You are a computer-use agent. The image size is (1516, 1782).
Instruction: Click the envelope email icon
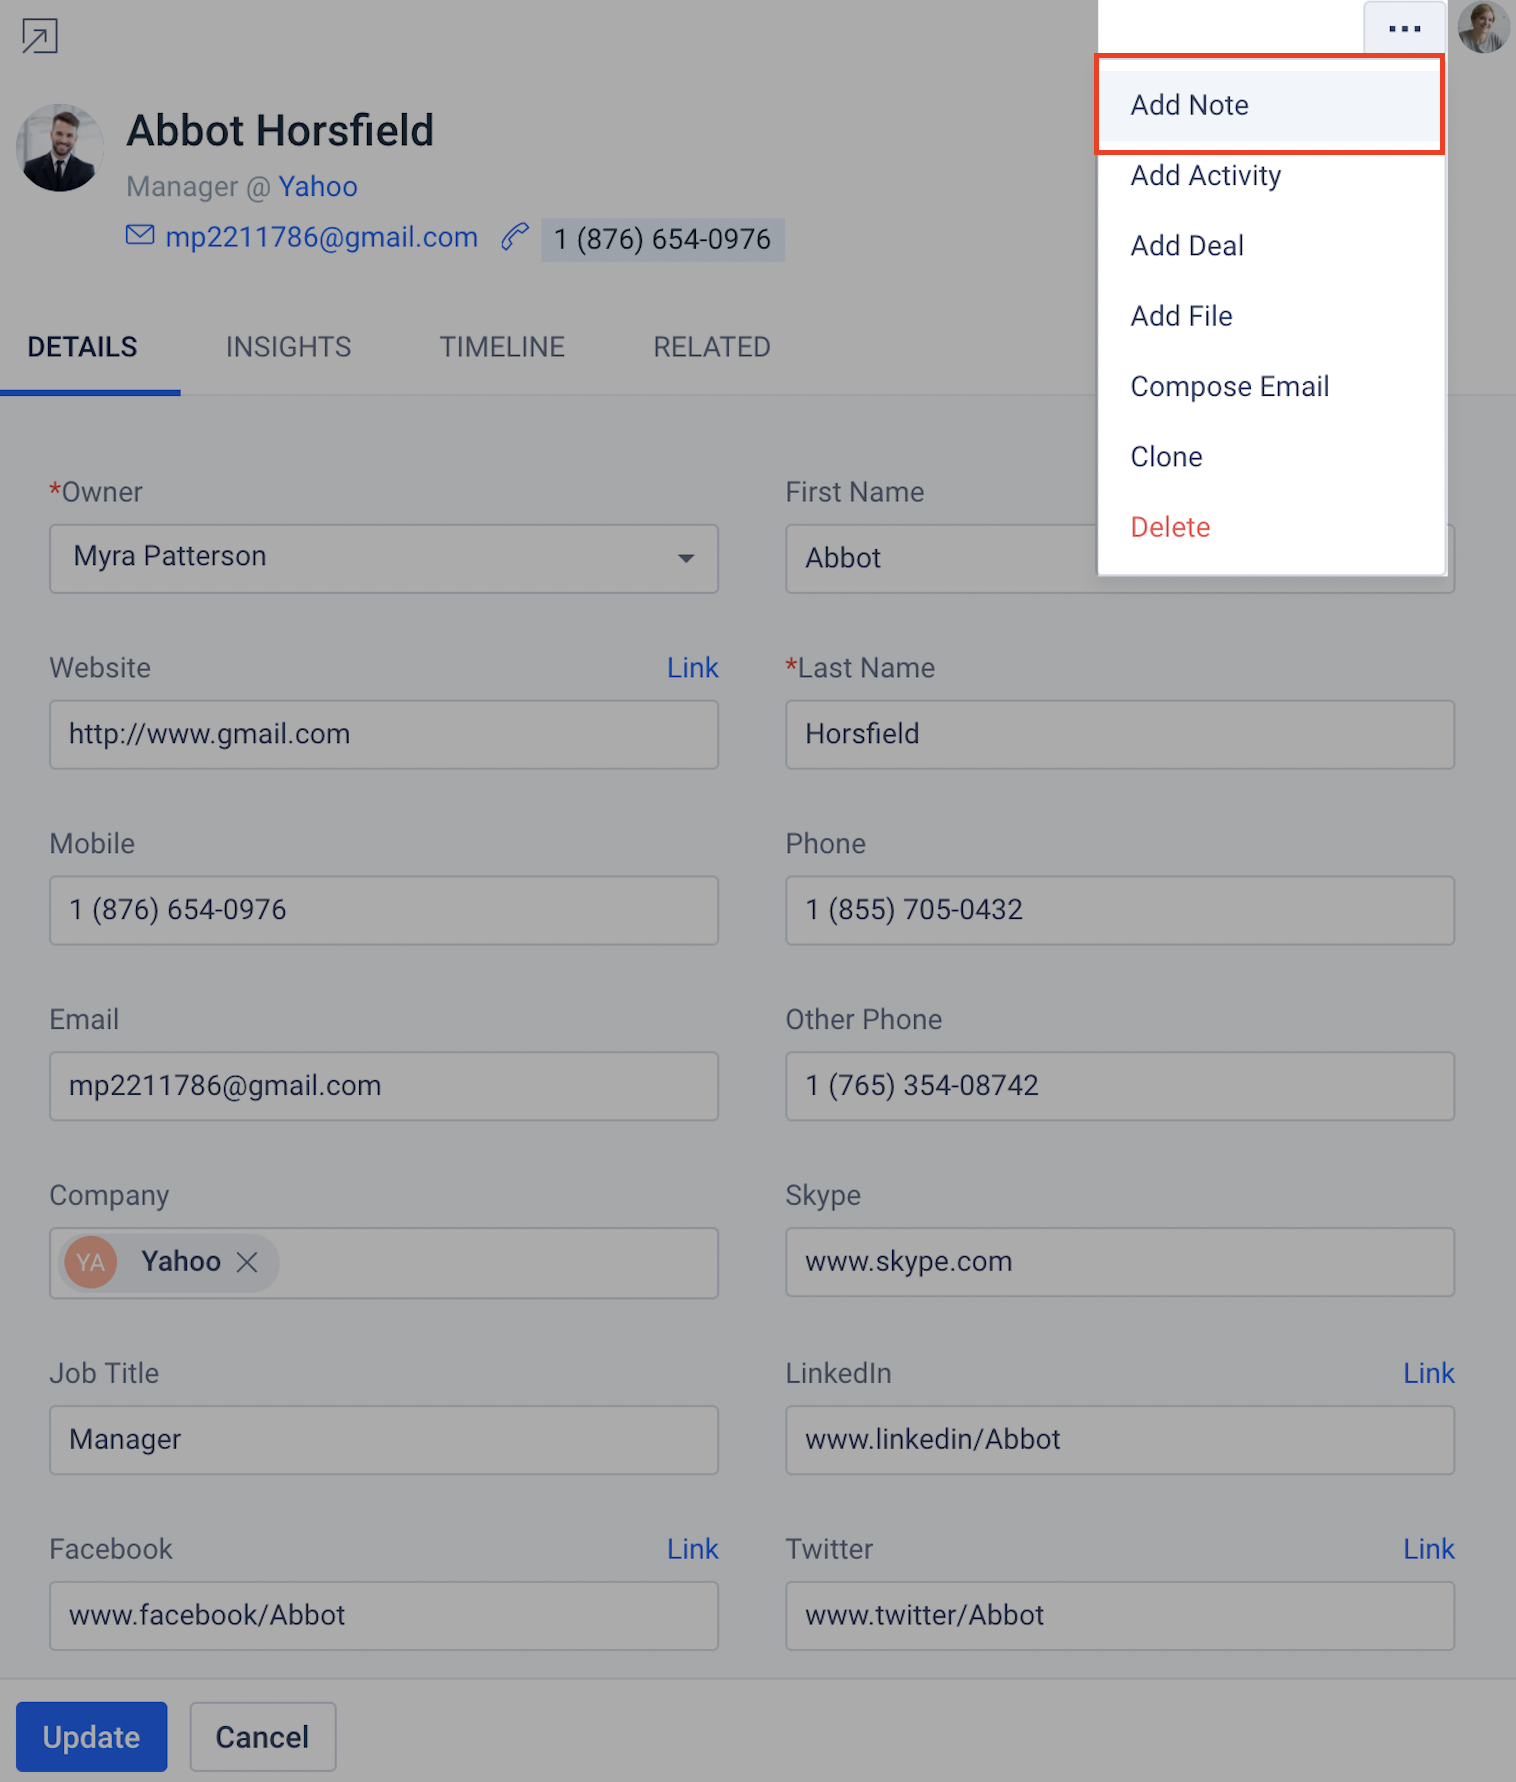coord(140,235)
